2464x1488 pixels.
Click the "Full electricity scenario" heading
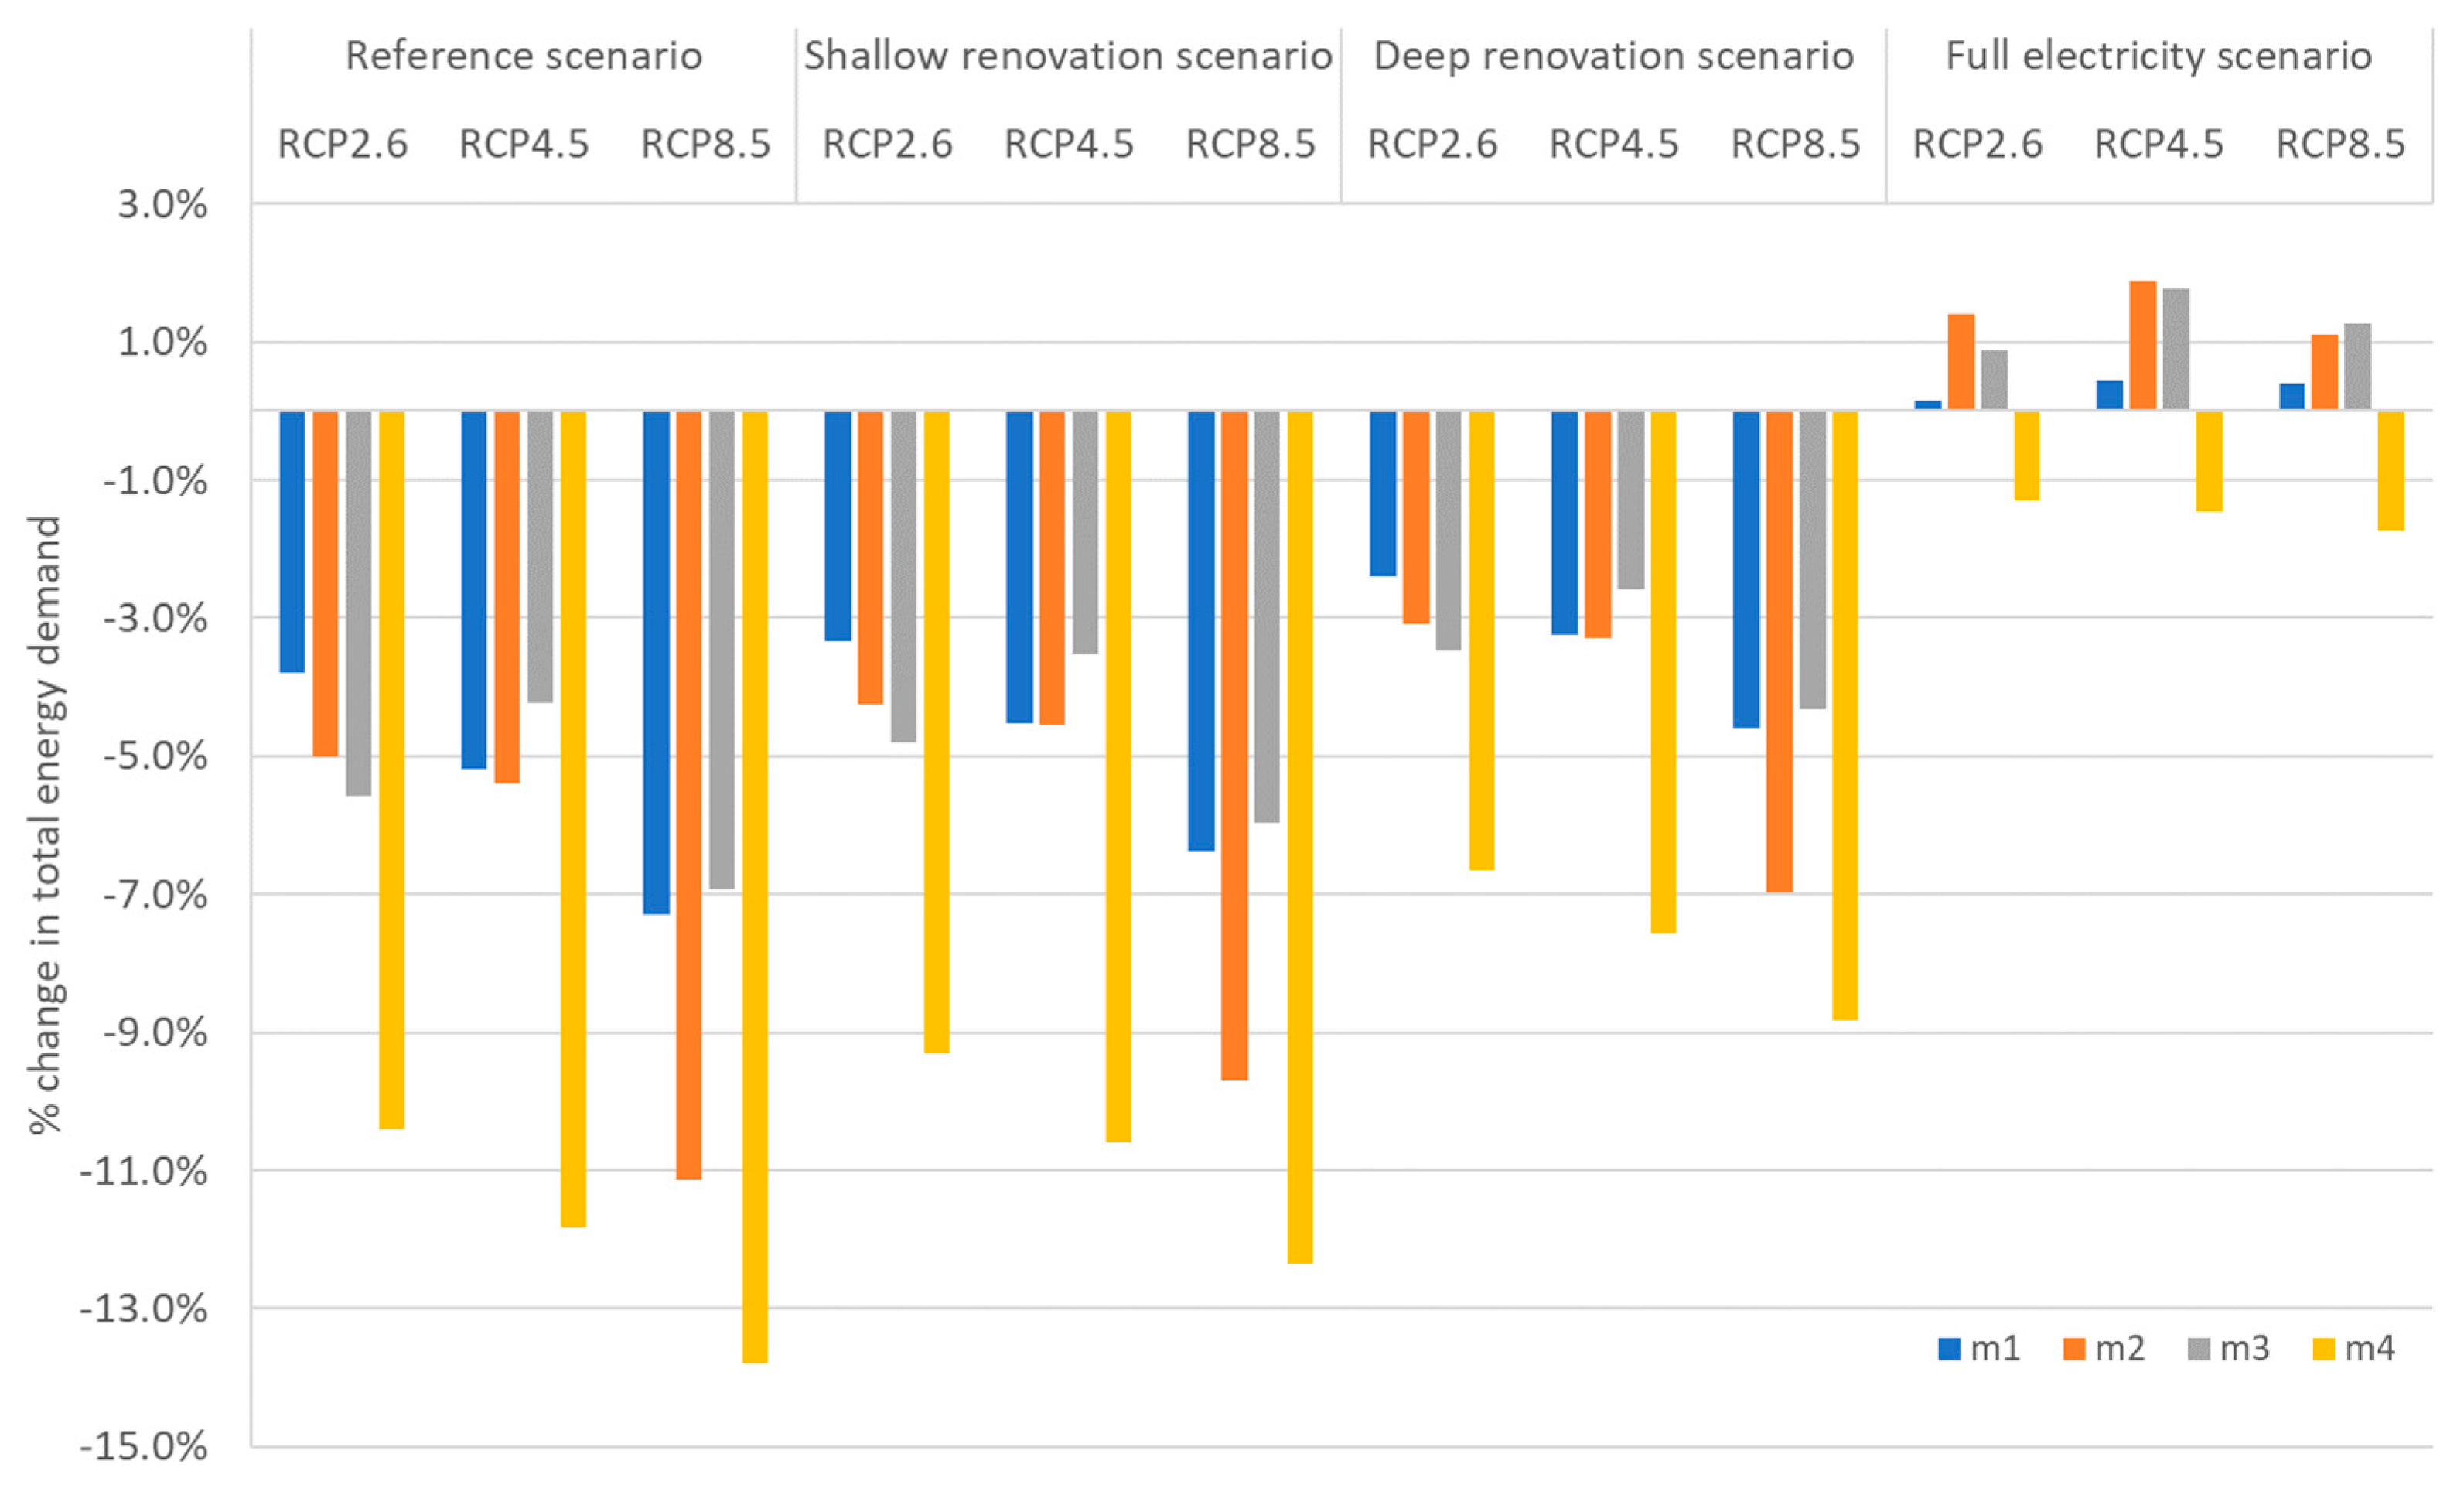pos(2158,56)
